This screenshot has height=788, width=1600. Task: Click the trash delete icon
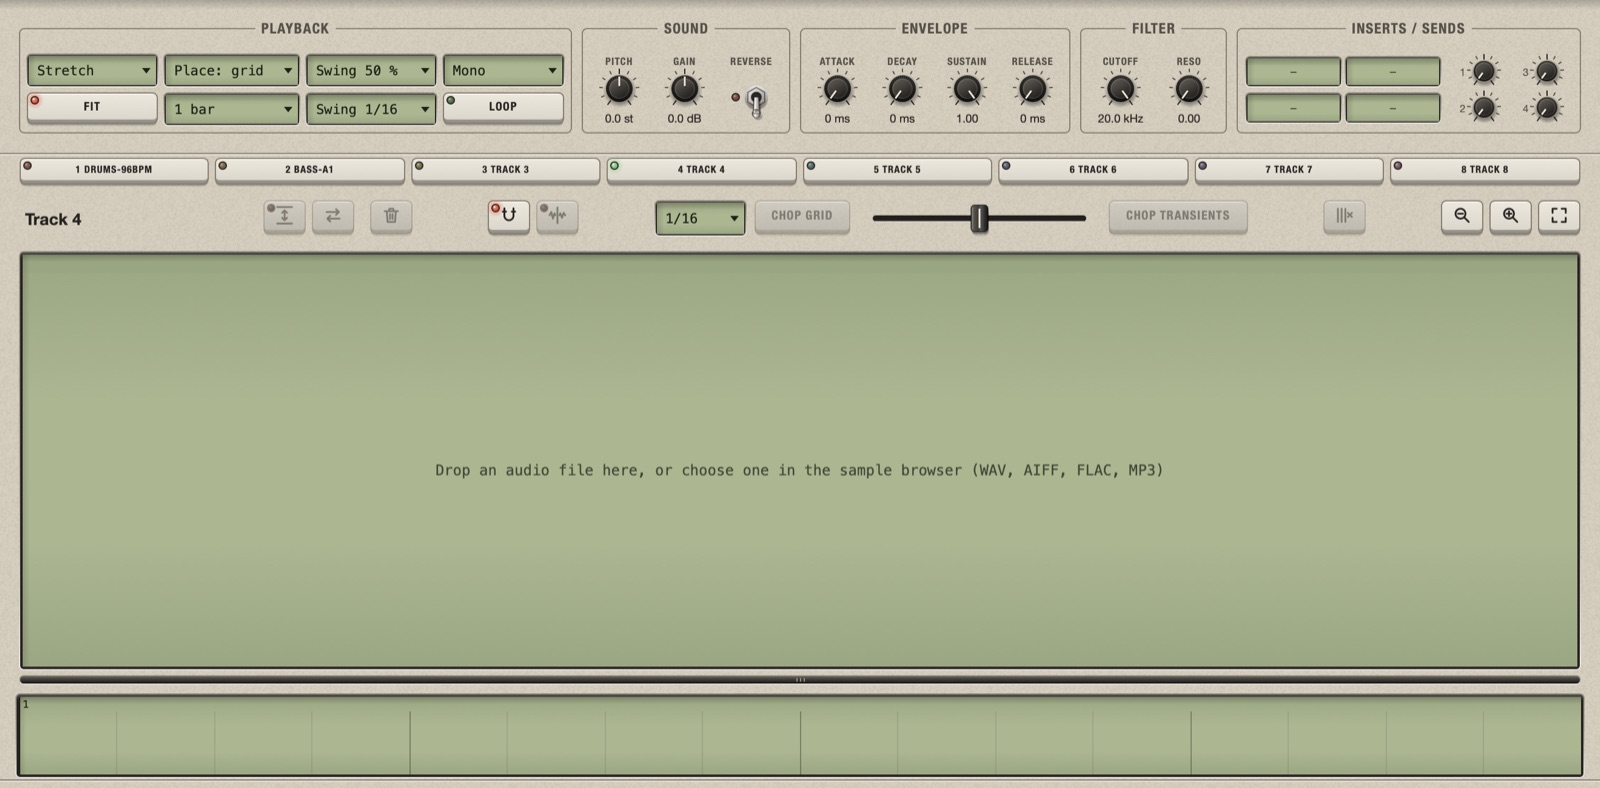[x=391, y=216]
